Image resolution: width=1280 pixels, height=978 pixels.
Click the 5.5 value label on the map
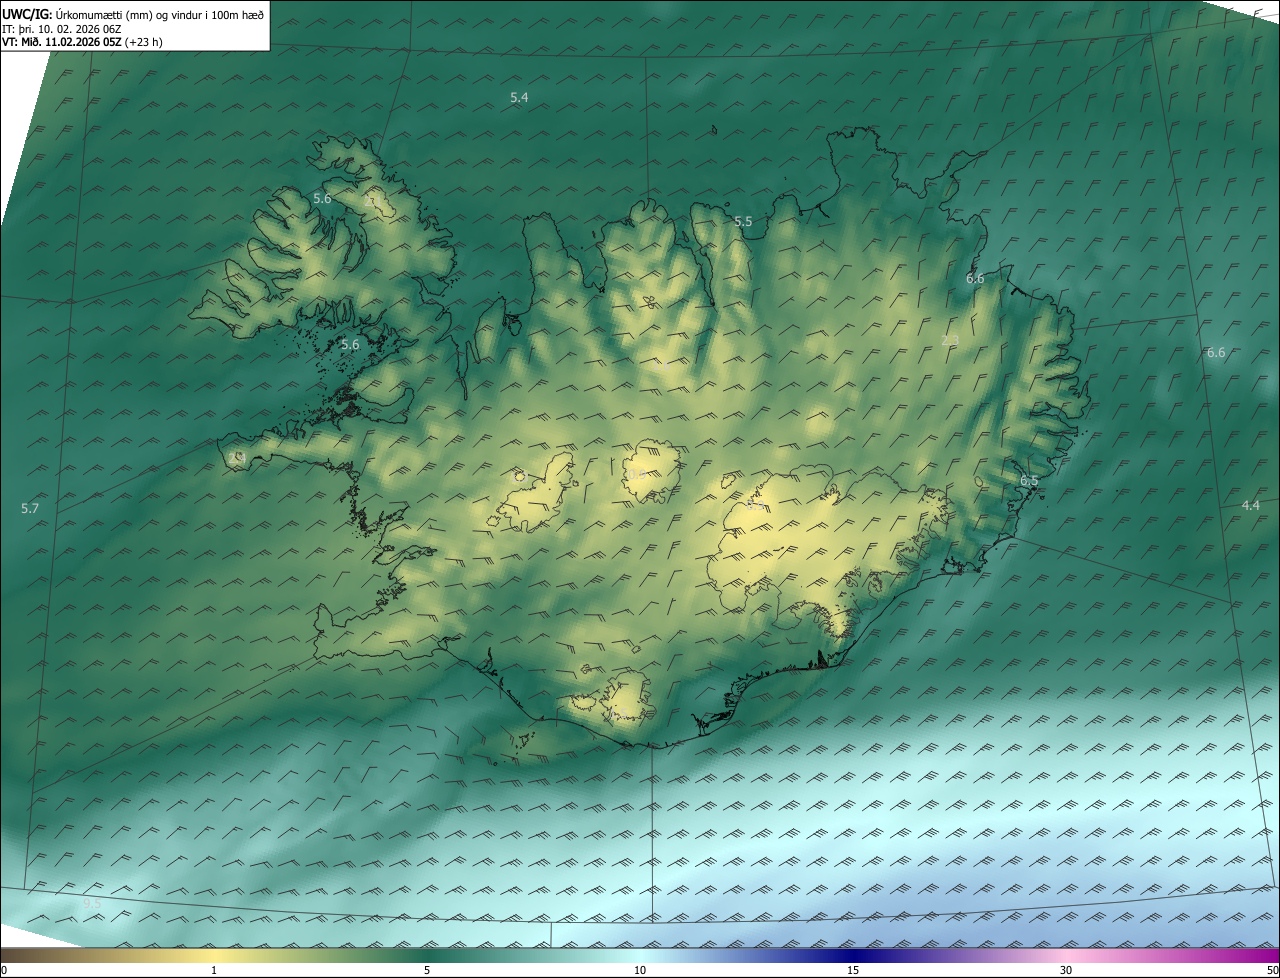click(x=743, y=221)
